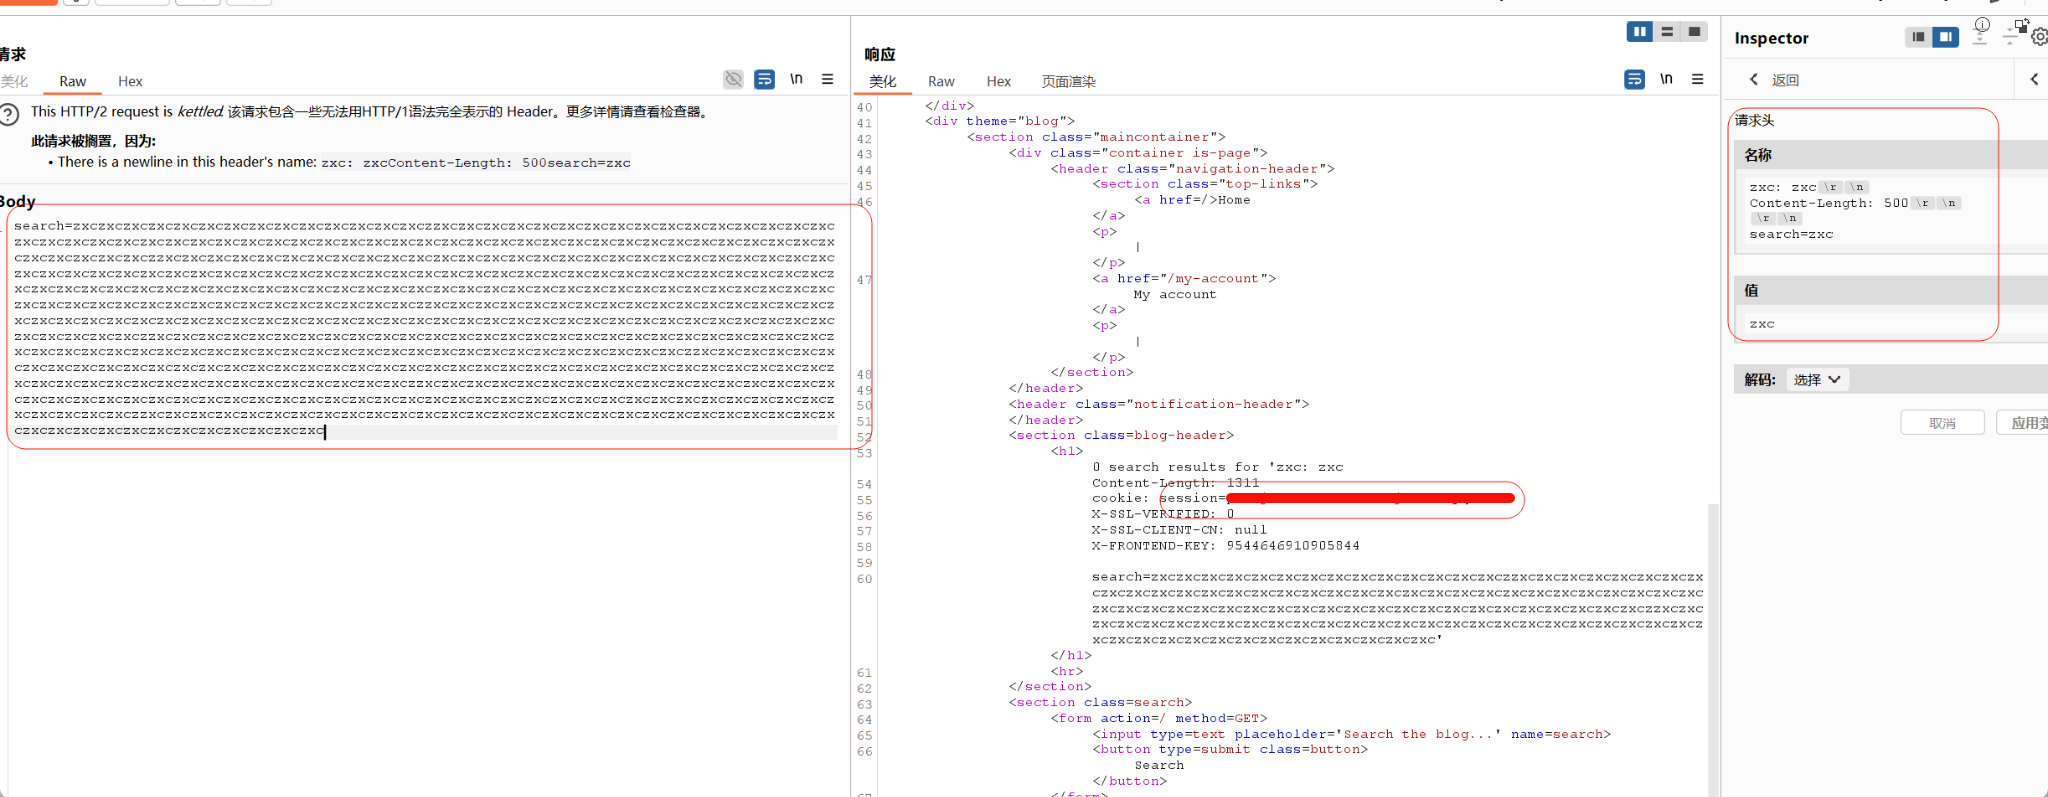The height and width of the screenshot is (797, 2048).
Task: Open the Inspector settings gear
Action: 2039,37
